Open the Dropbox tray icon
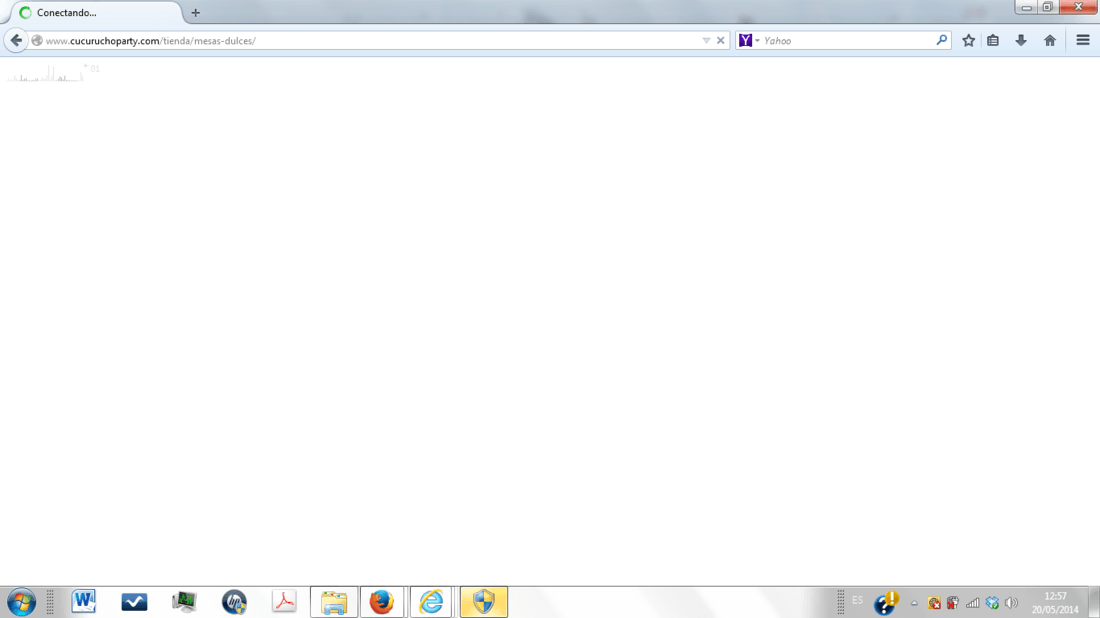 992,603
